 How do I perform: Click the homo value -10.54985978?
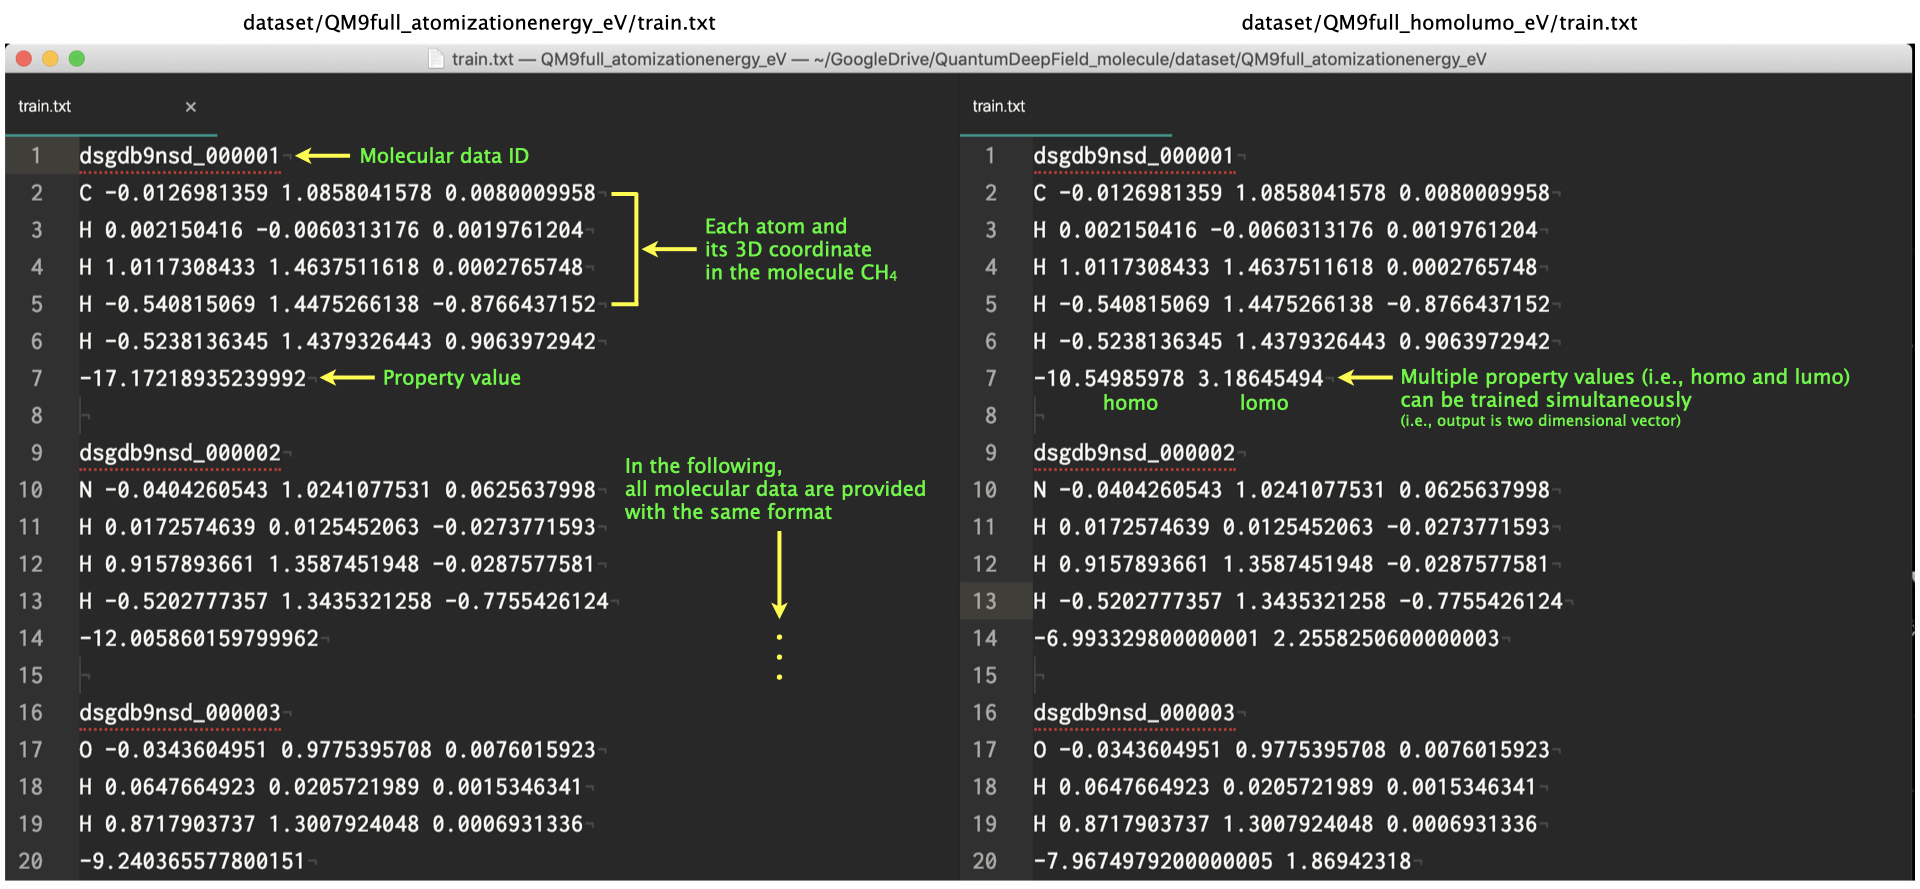(x=1109, y=379)
